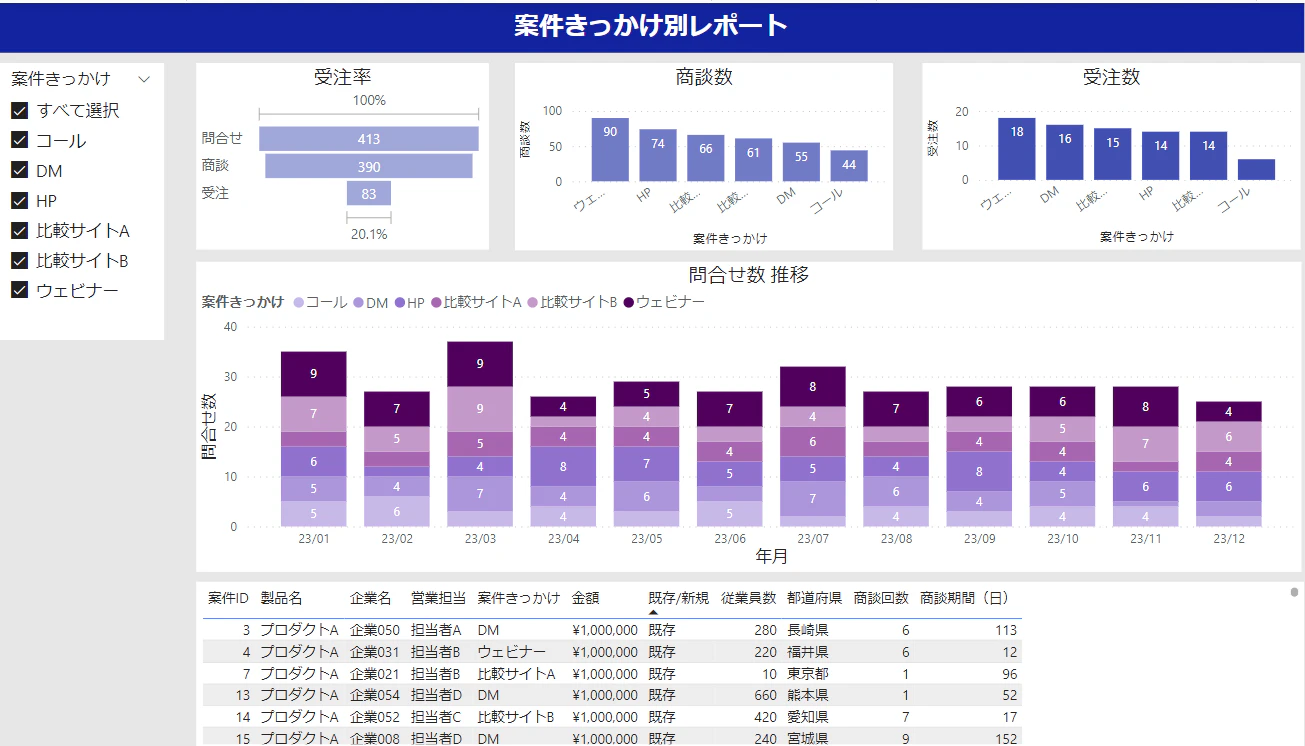This screenshot has width=1305, height=746.
Task: Sort table by 企業名 column header
Action: coord(371,598)
